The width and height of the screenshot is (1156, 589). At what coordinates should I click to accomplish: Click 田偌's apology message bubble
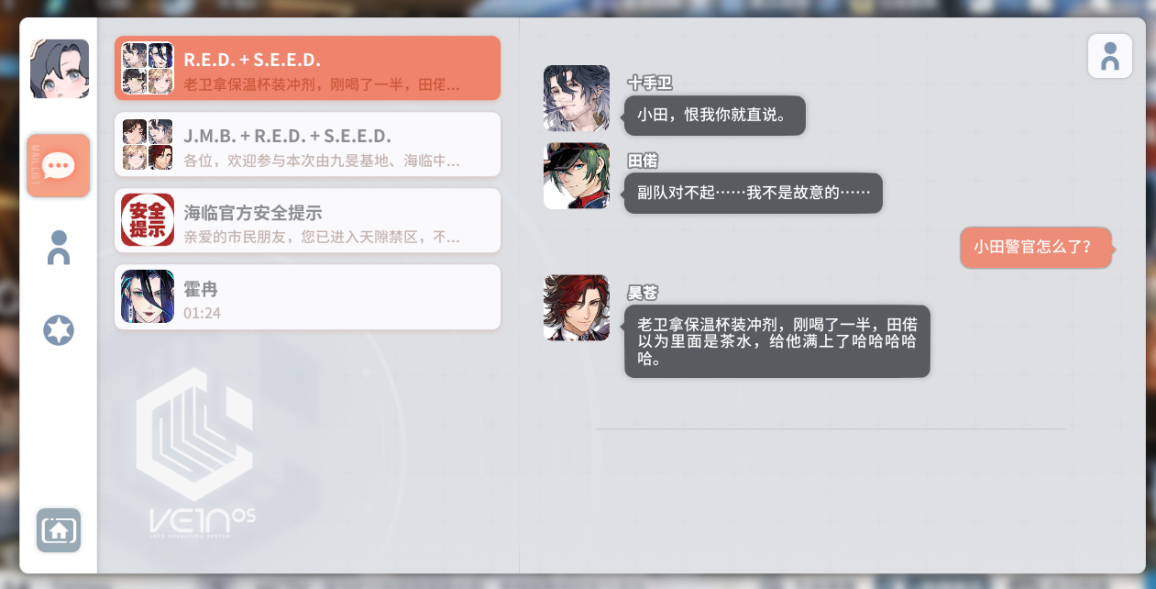pyautogui.click(x=753, y=193)
